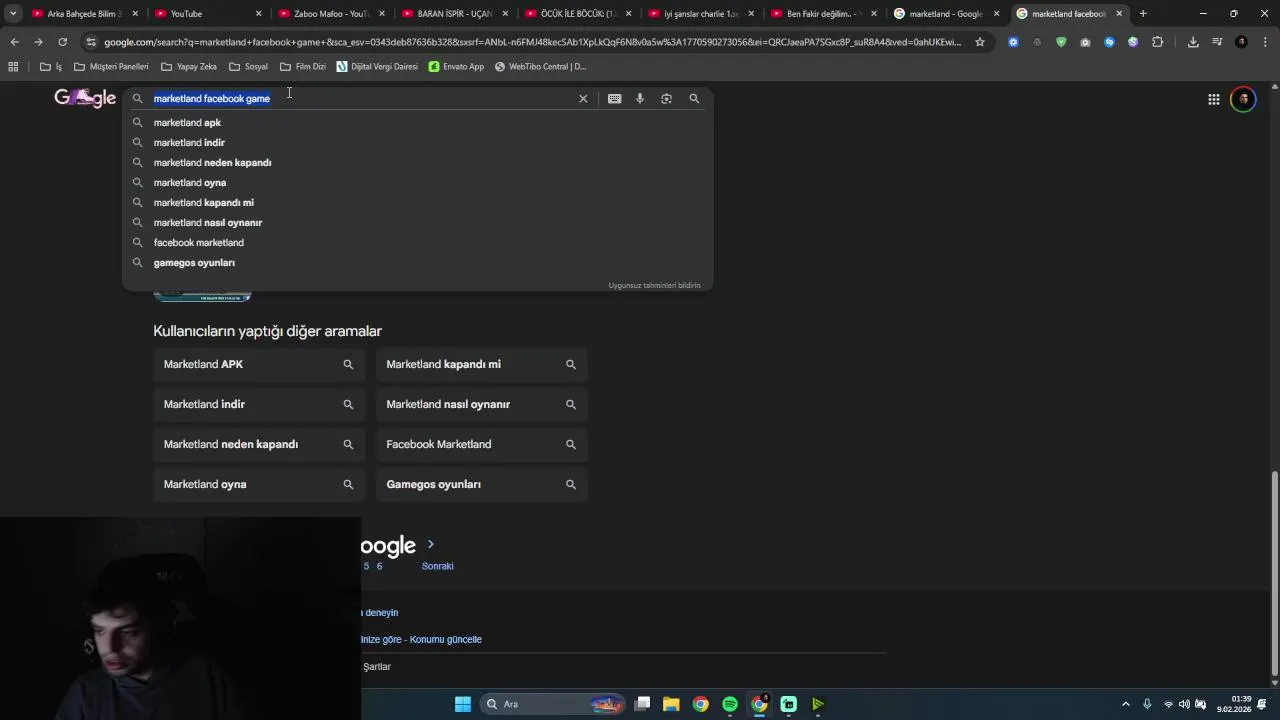This screenshot has height=720, width=1280.
Task: Start voice search with the microphone icon
Action: 640,99
